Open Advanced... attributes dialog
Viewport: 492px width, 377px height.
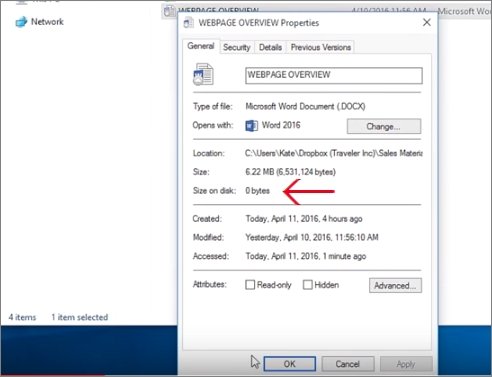click(395, 286)
